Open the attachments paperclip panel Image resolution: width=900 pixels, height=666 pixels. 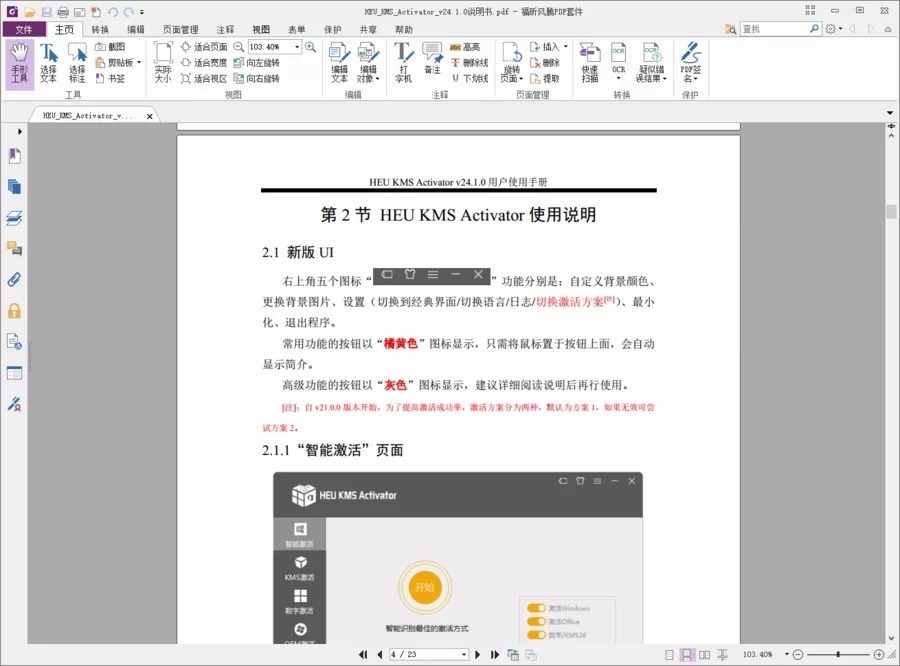pyautogui.click(x=14, y=280)
